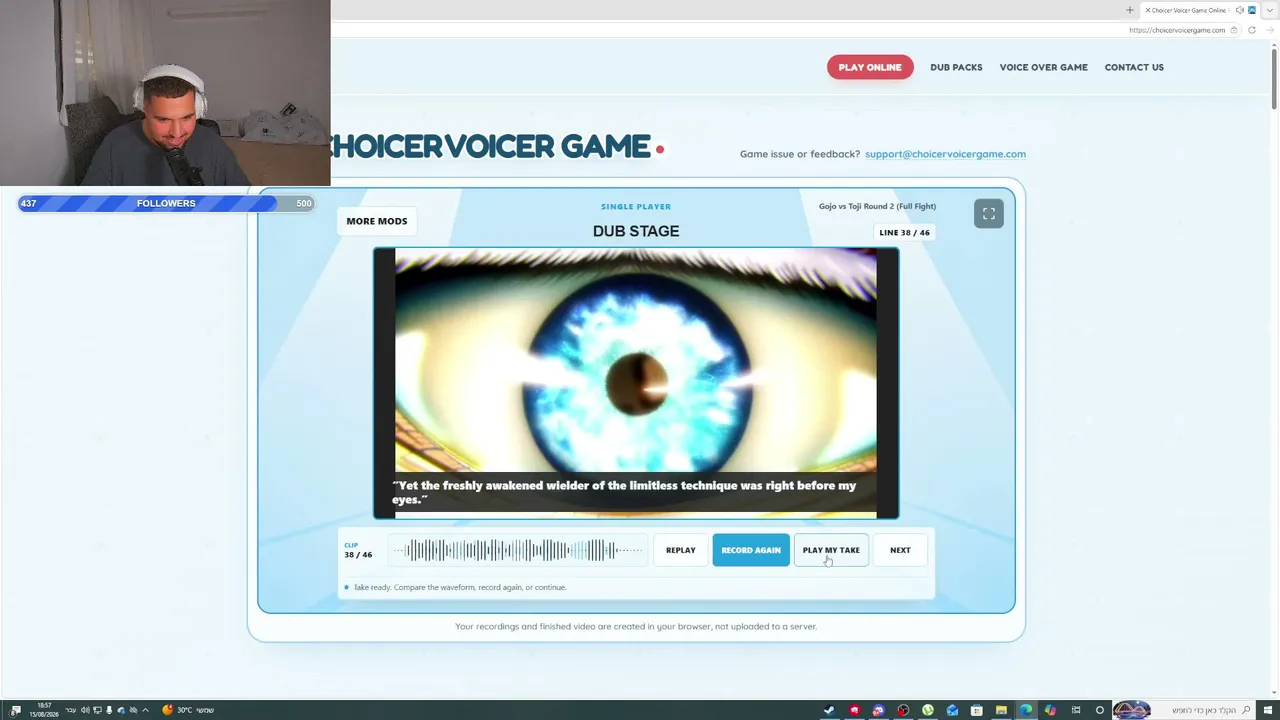Open the Mail app on the taskbar
This screenshot has height=720, width=1280.
[x=952, y=710]
